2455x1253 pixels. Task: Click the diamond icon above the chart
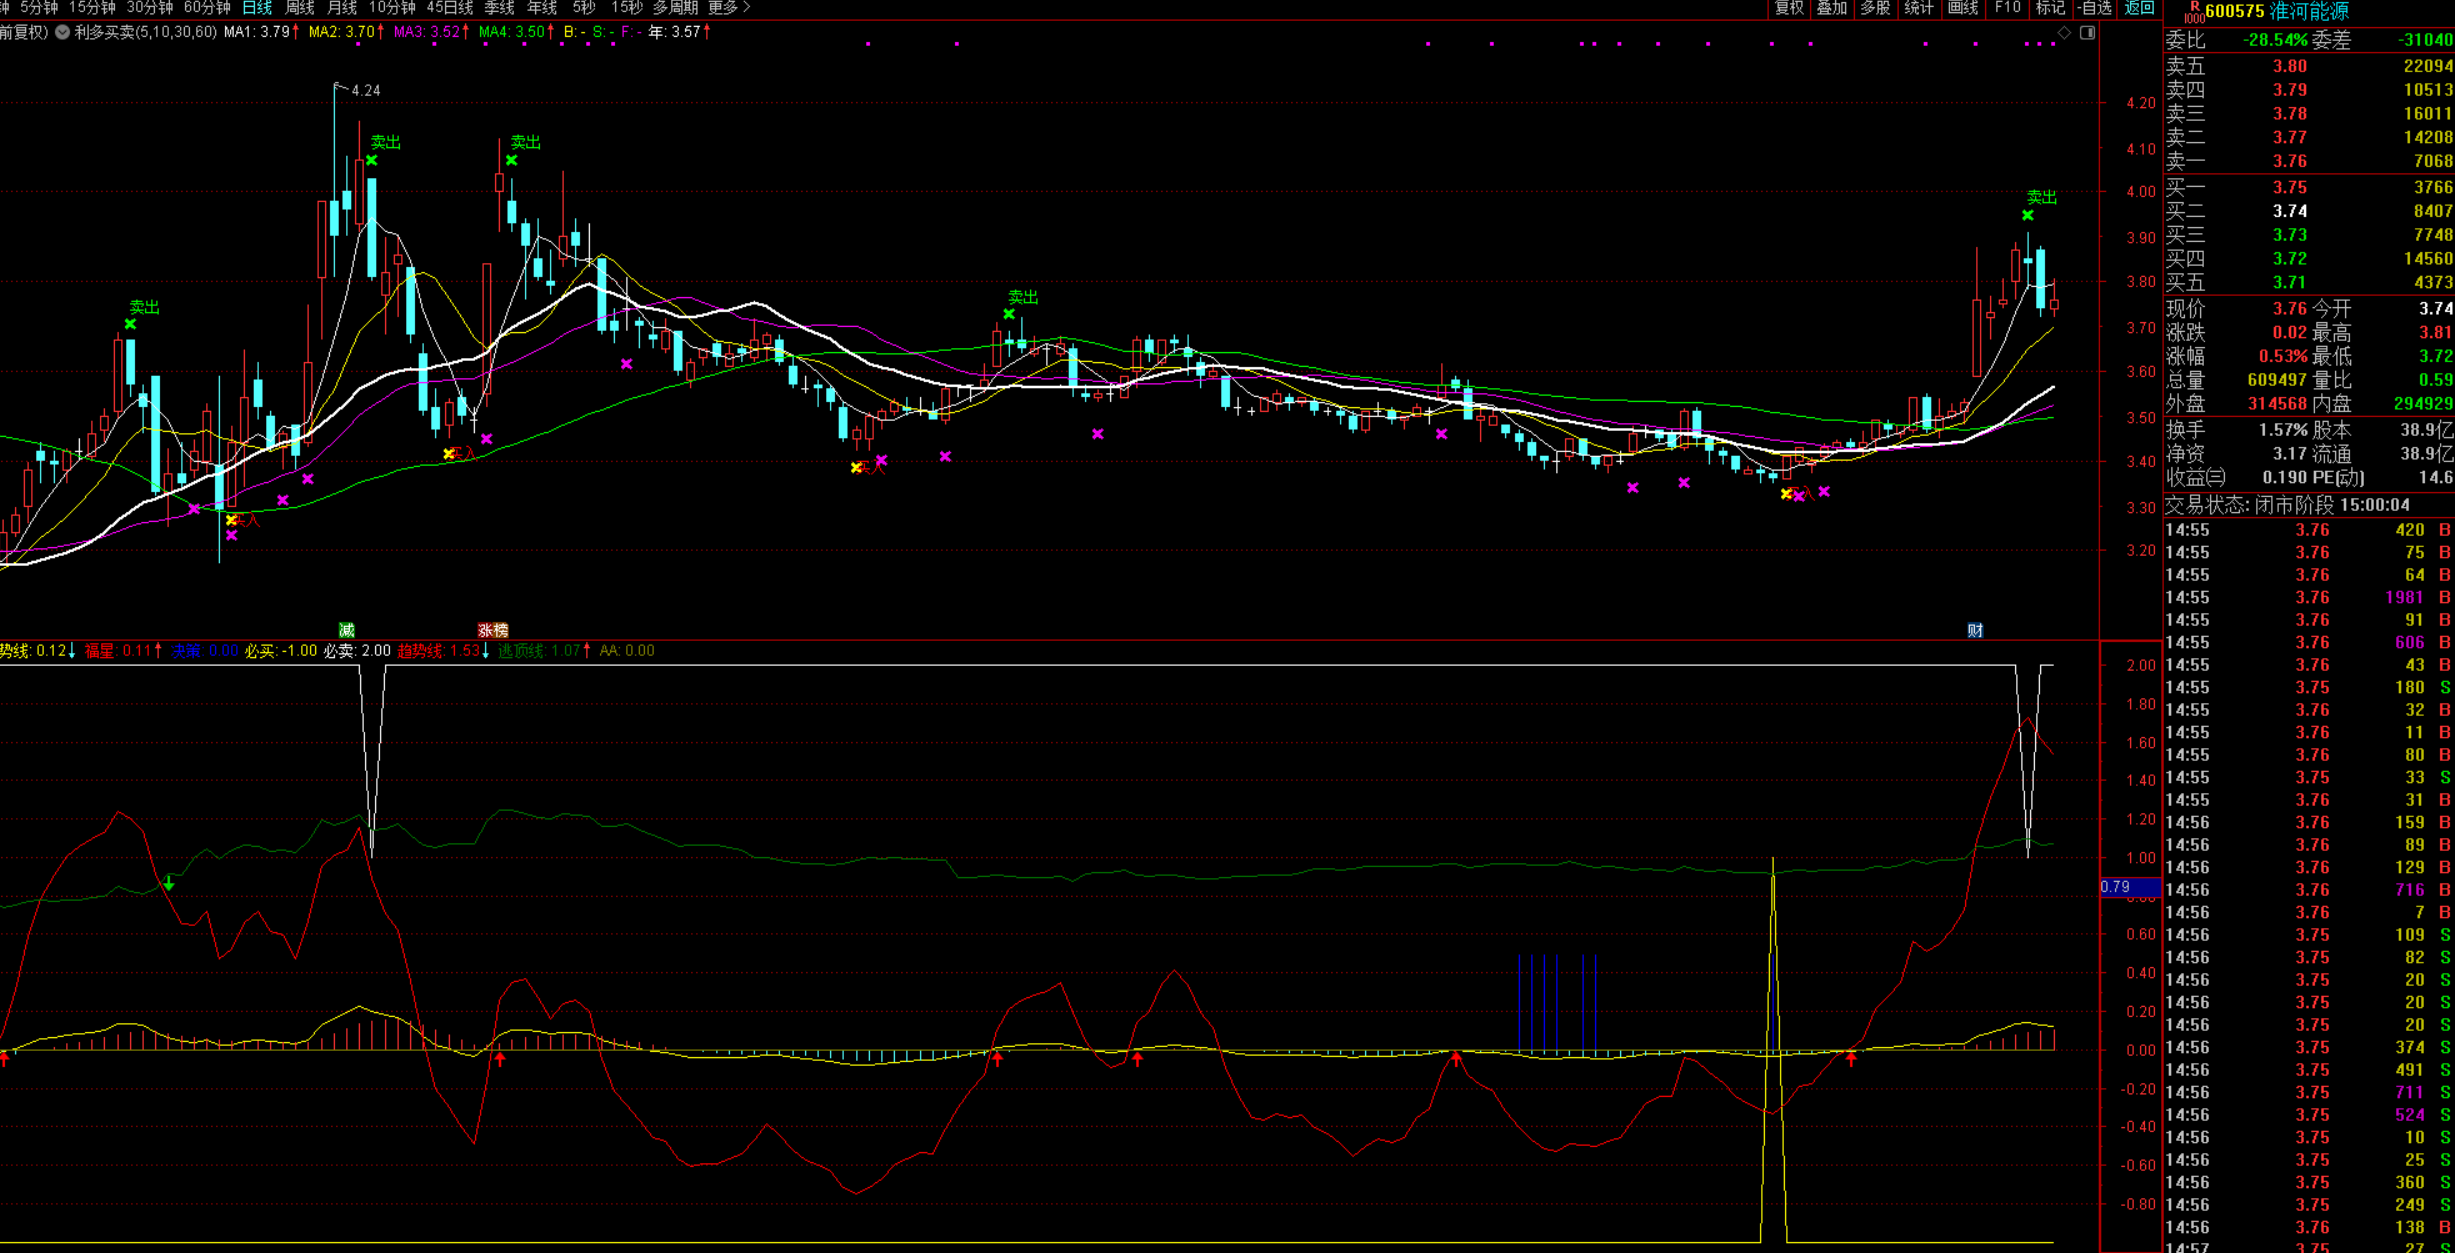click(2064, 33)
